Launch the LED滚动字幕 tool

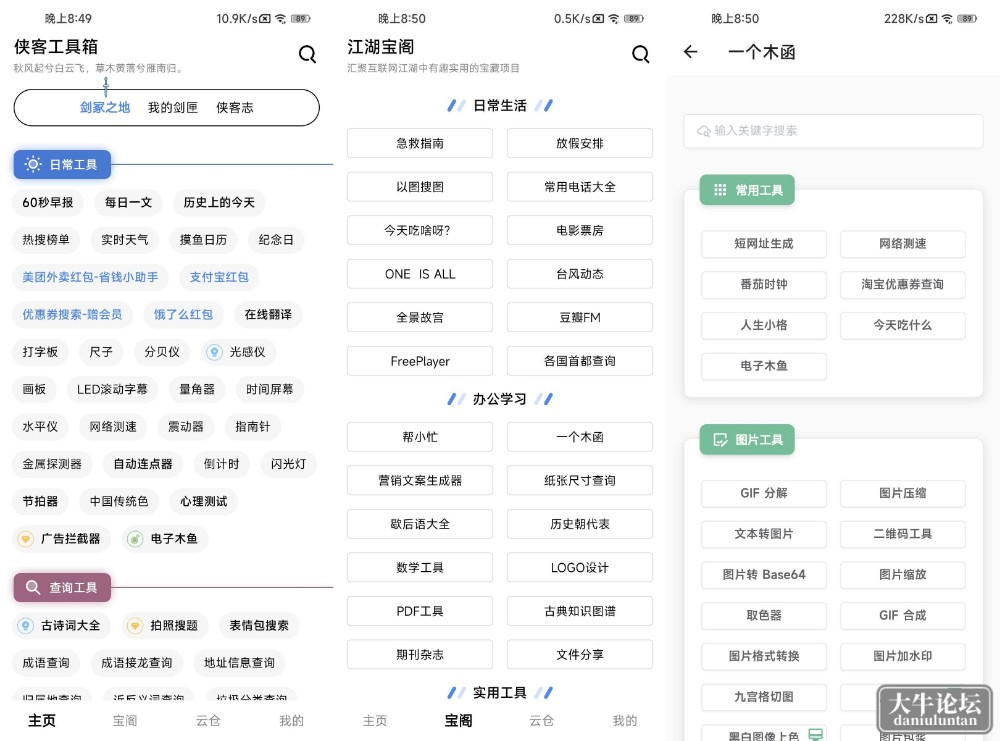click(x=112, y=389)
